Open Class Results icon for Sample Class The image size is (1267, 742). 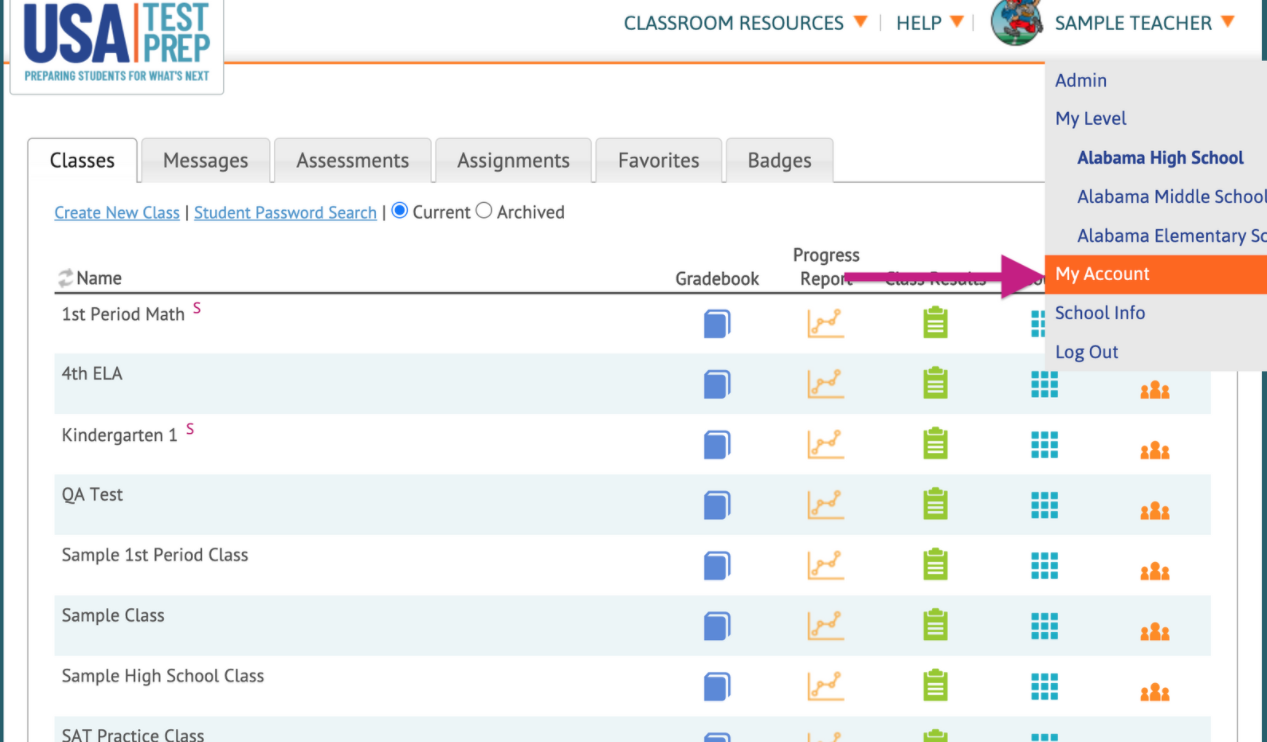(x=935, y=625)
